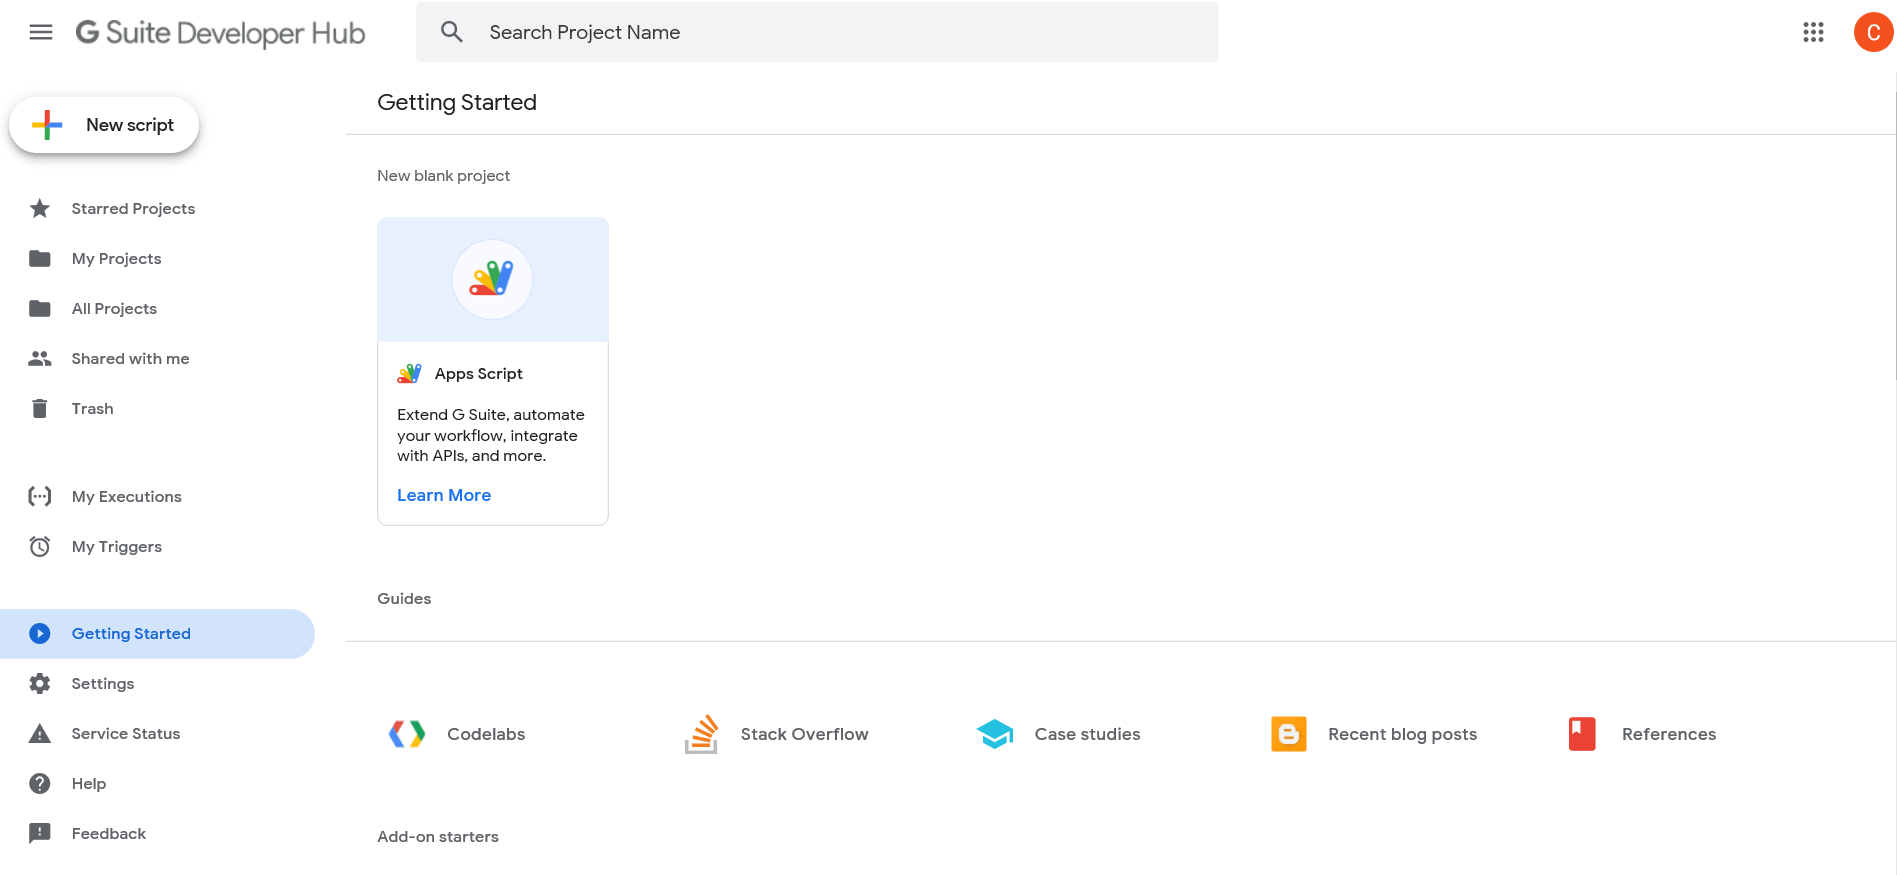Select Getting Started in sidebar
Viewport: 1897px width, 875px height.
[157, 633]
